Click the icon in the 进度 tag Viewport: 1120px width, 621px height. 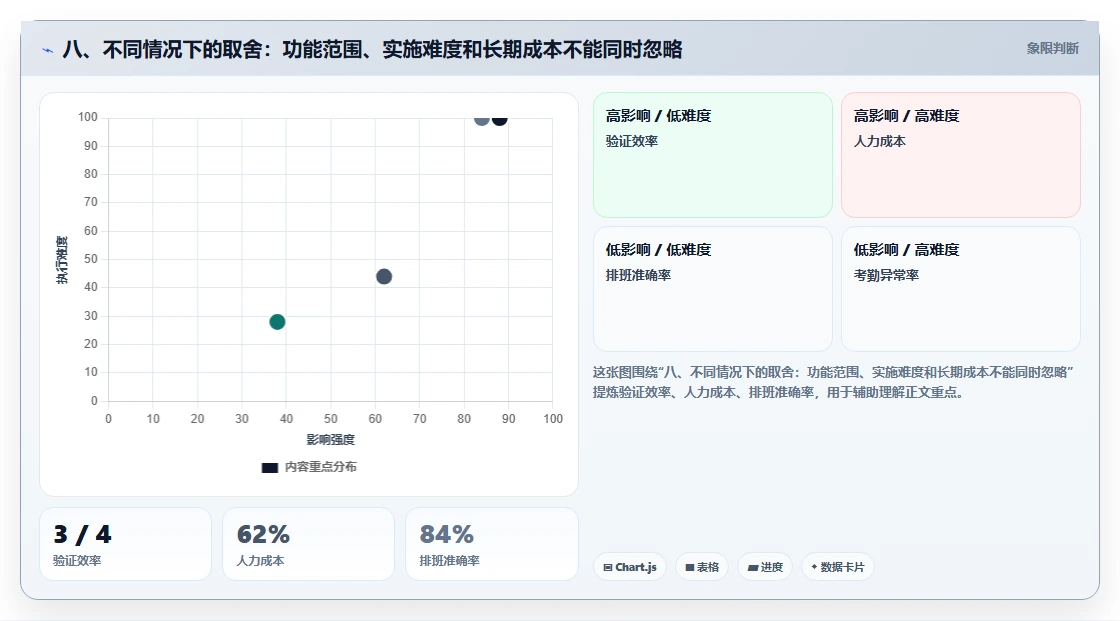(753, 567)
